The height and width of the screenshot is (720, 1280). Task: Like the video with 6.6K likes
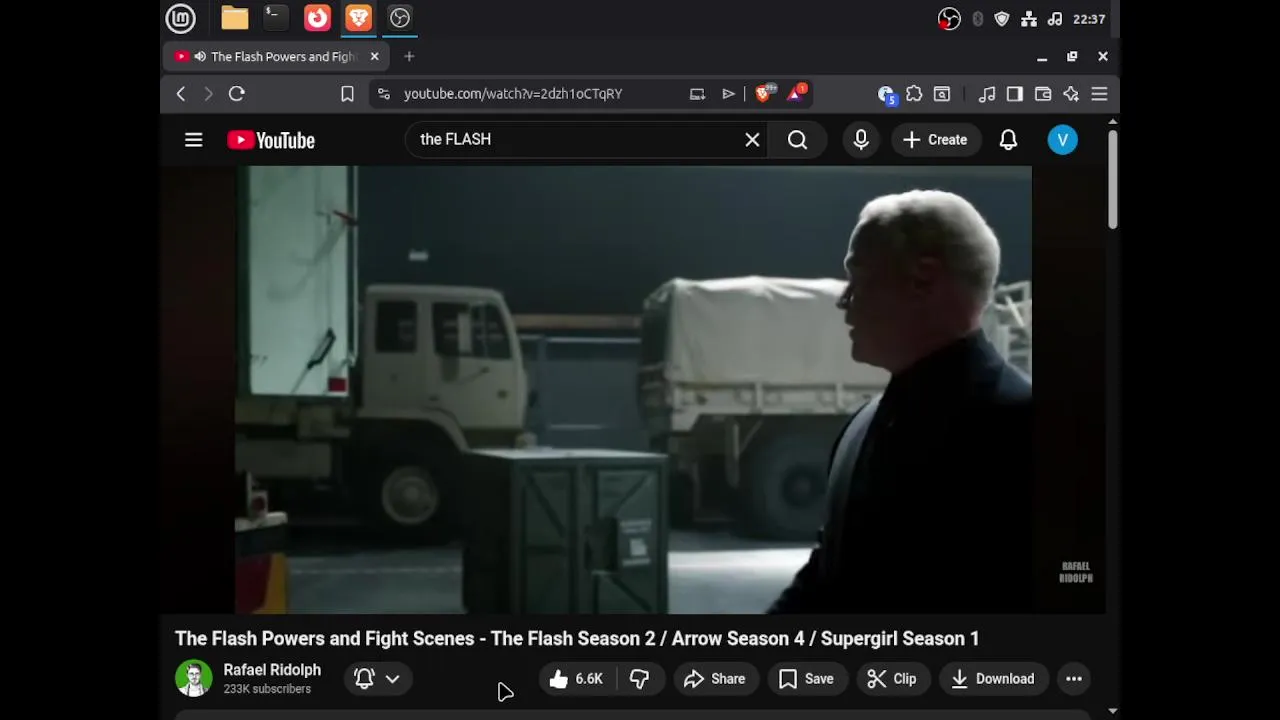[577, 679]
